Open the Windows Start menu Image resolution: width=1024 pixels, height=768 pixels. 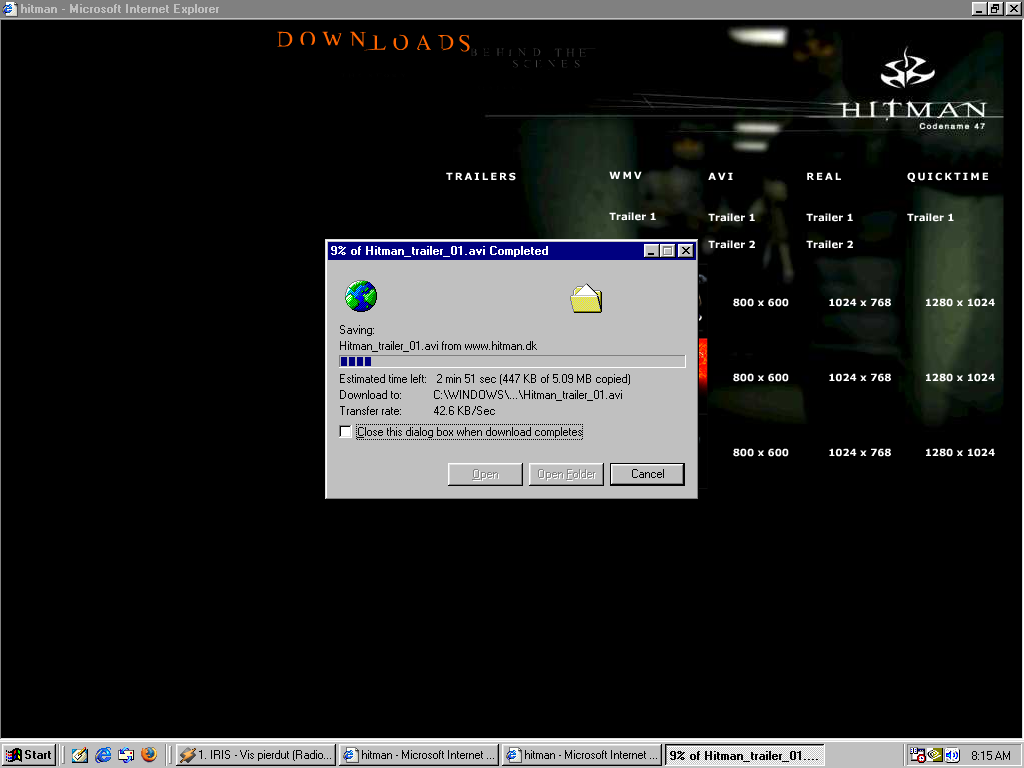point(30,755)
